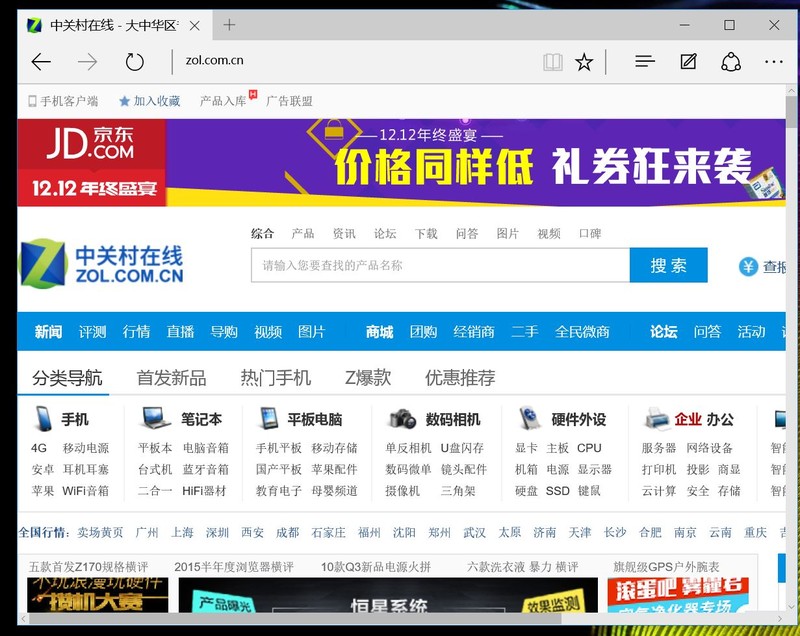Open 新闻 in the blue navigation bar

click(48, 332)
